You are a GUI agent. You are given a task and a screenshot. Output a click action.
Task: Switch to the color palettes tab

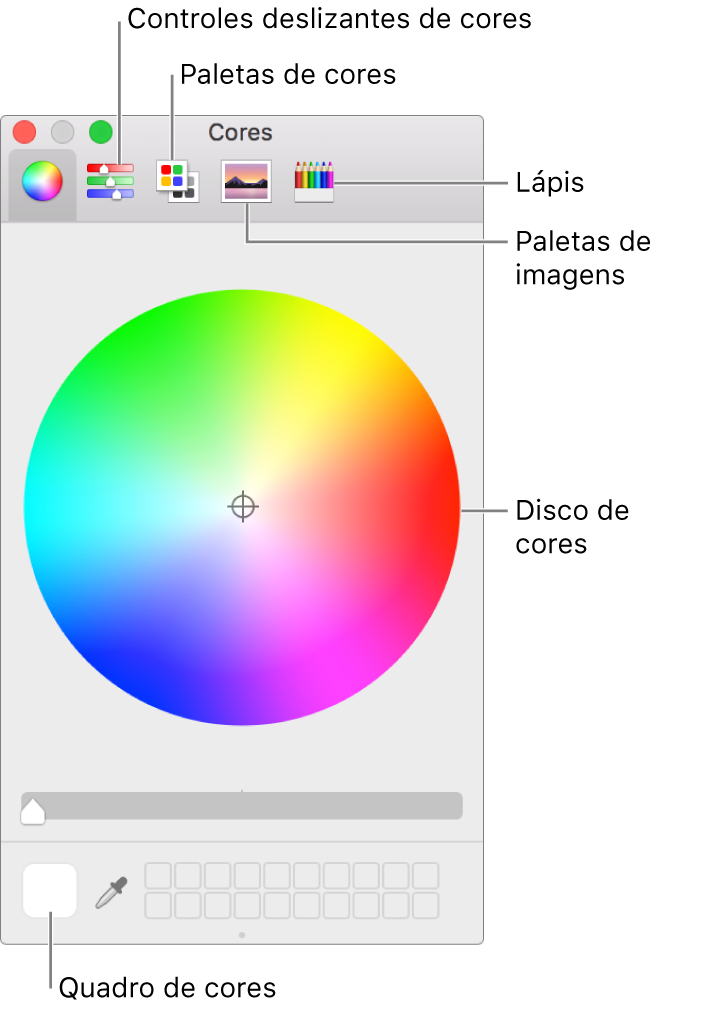[x=178, y=182]
